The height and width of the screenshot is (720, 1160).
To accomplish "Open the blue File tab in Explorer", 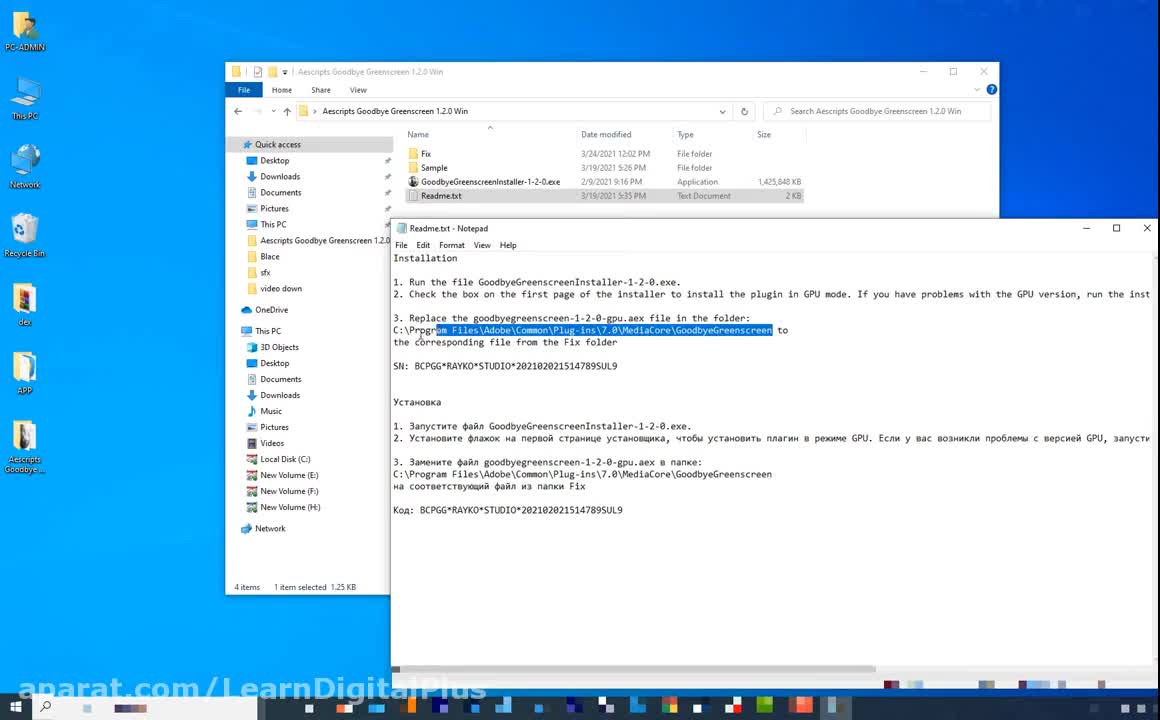I will [243, 90].
